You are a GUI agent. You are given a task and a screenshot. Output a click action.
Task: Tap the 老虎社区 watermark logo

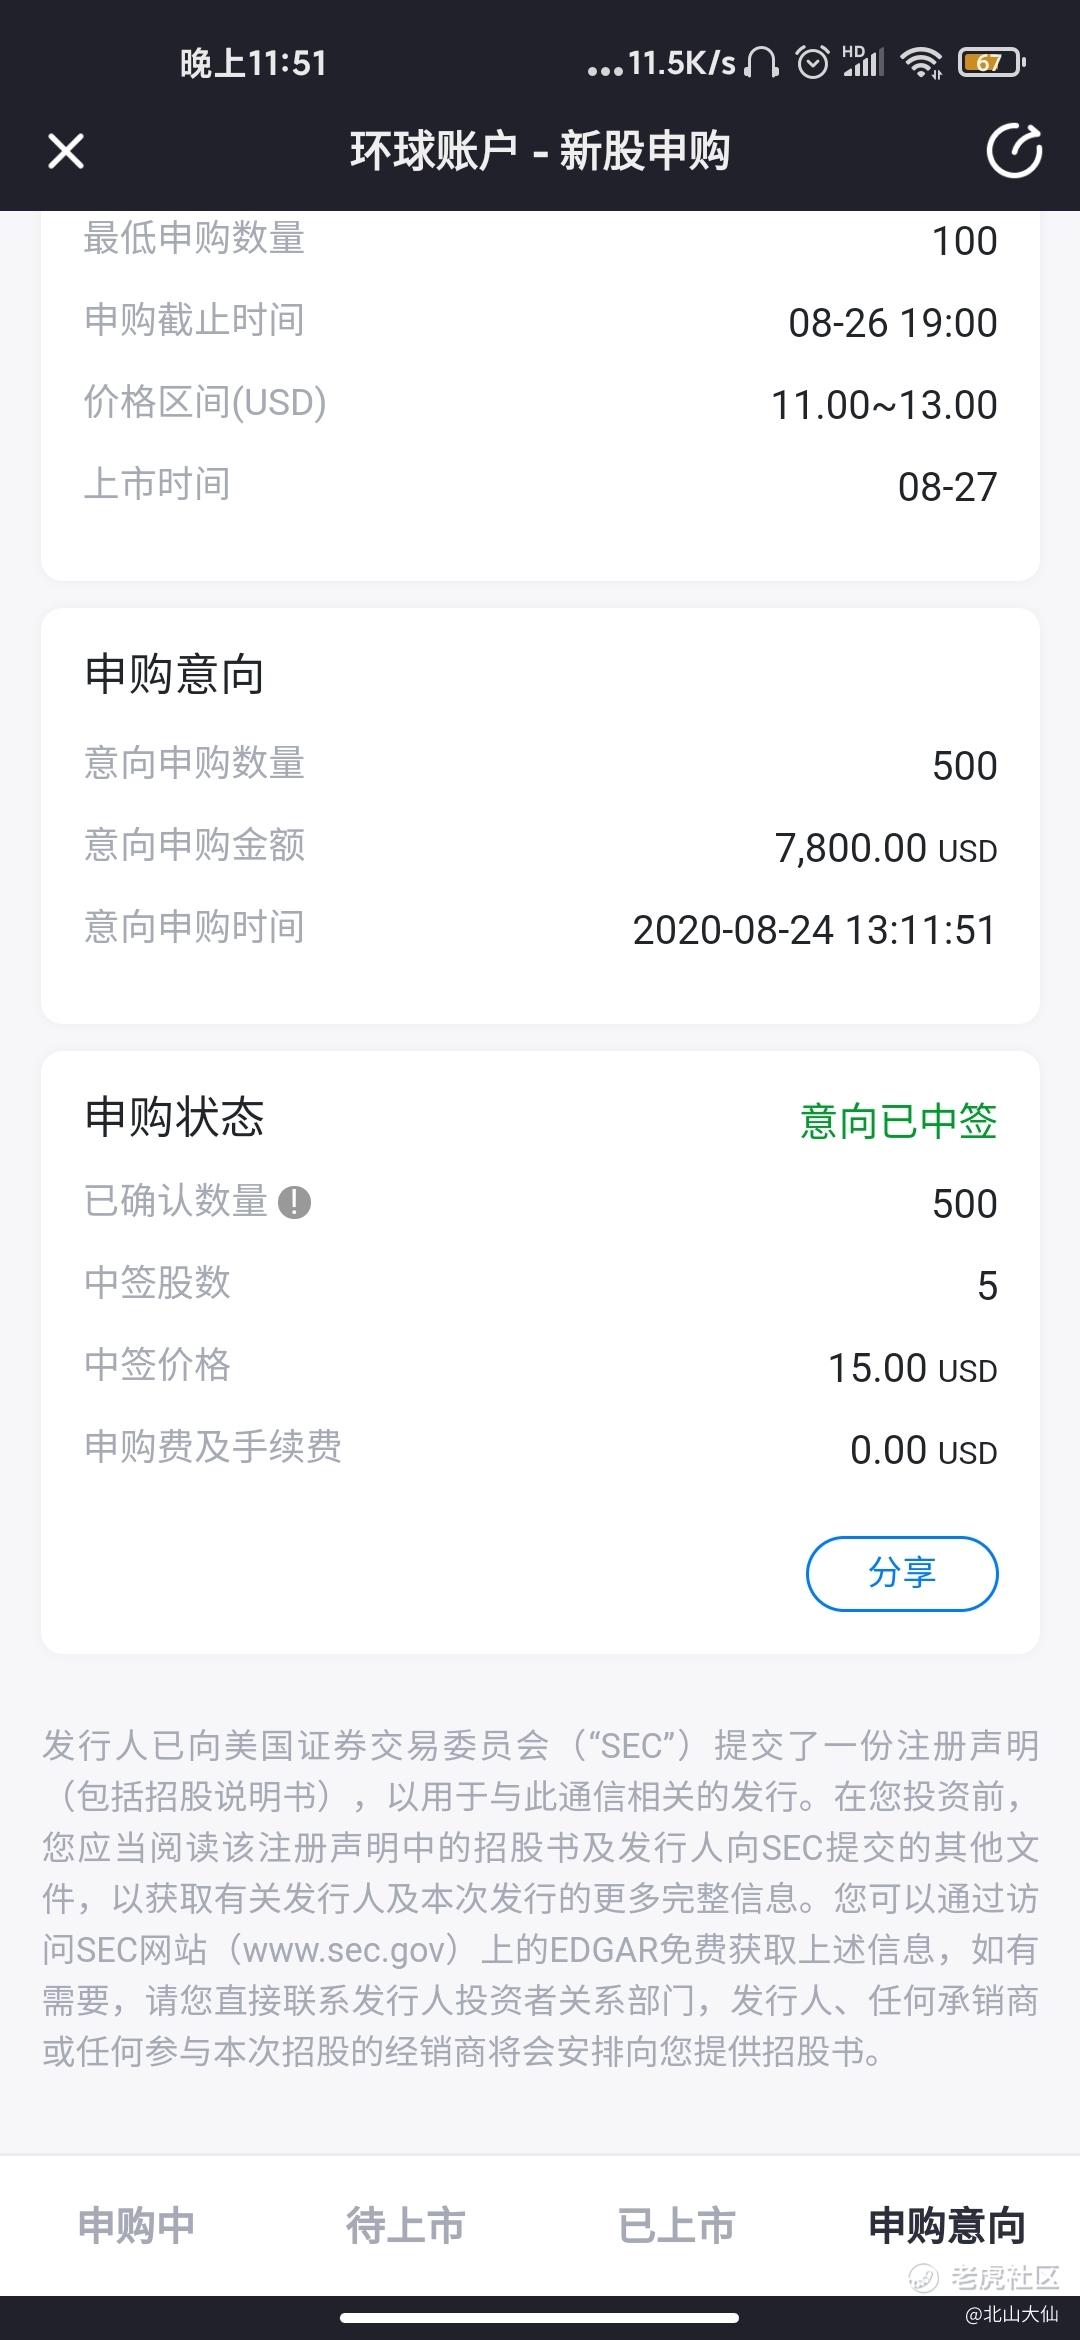coord(984,2278)
